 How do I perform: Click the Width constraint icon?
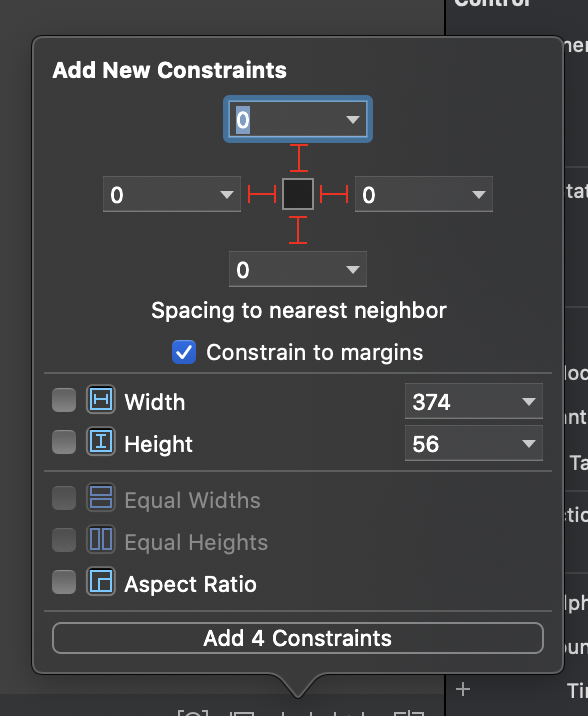click(x=101, y=400)
